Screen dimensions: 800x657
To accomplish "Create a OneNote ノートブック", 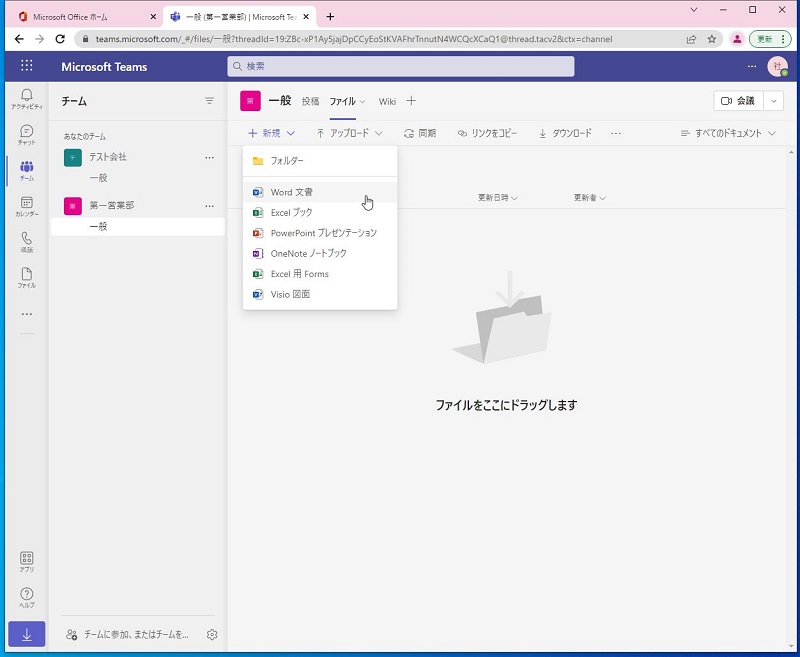I will tap(320, 254).
